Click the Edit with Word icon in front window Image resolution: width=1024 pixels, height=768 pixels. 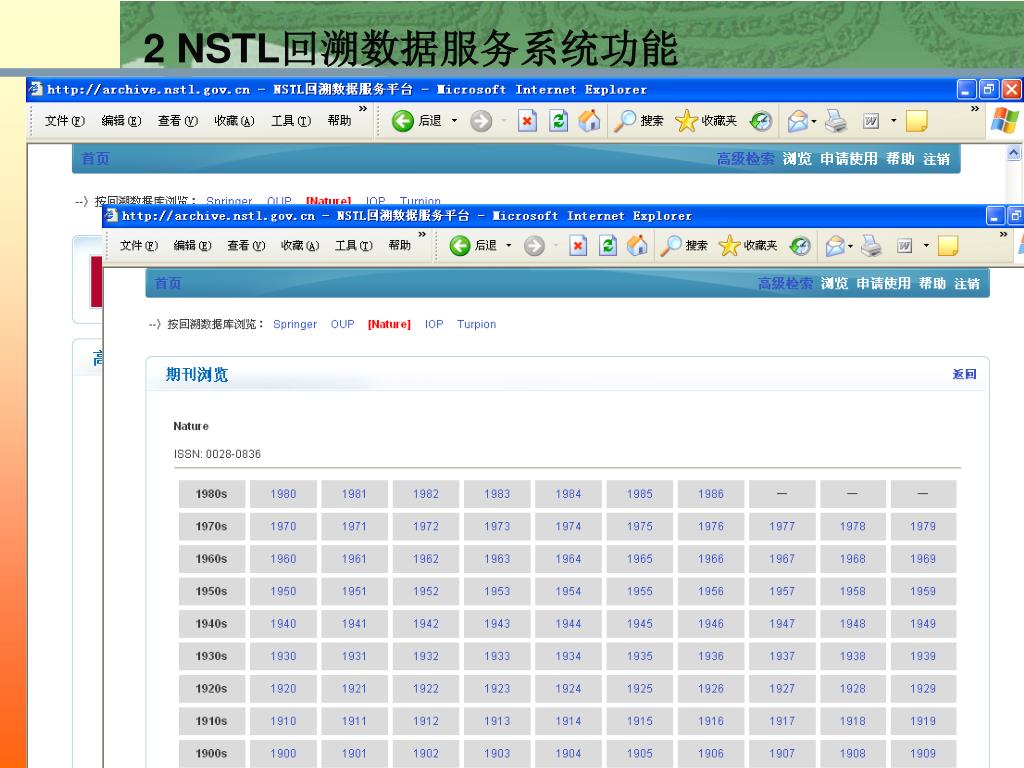click(904, 246)
